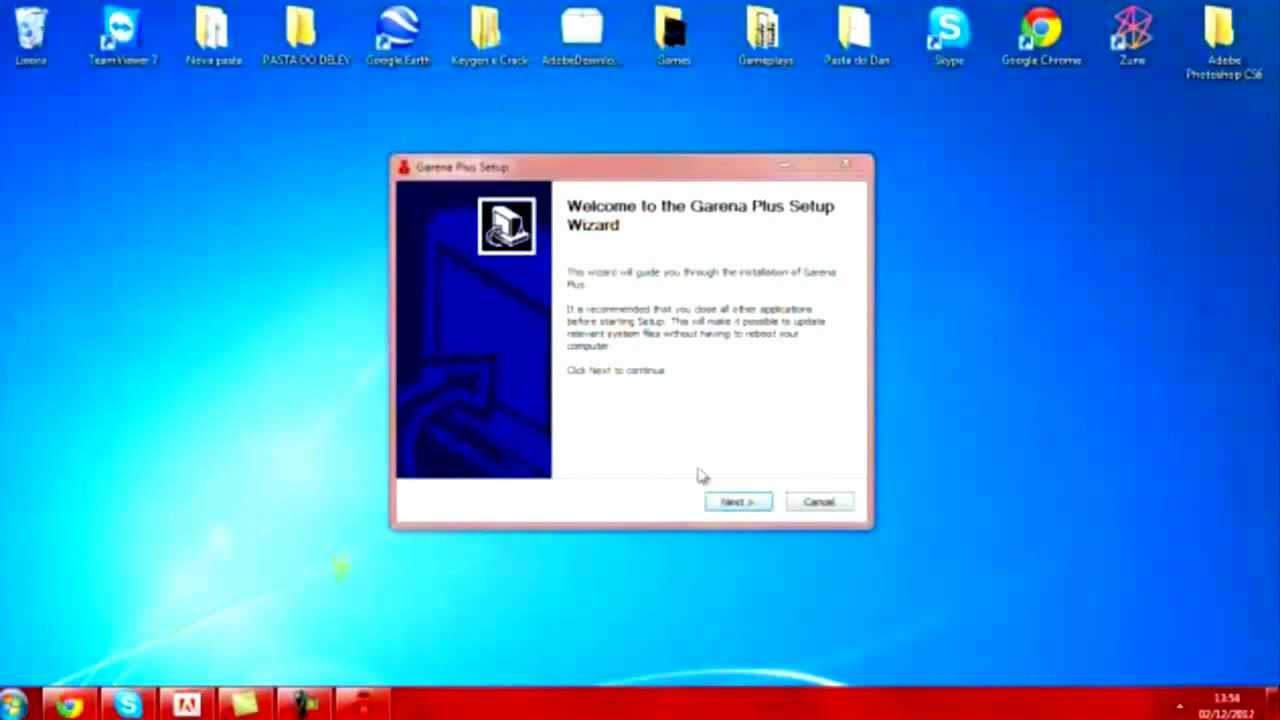Launch Zune desktop shortcut
This screenshot has width=1280, height=720.
tap(1132, 37)
